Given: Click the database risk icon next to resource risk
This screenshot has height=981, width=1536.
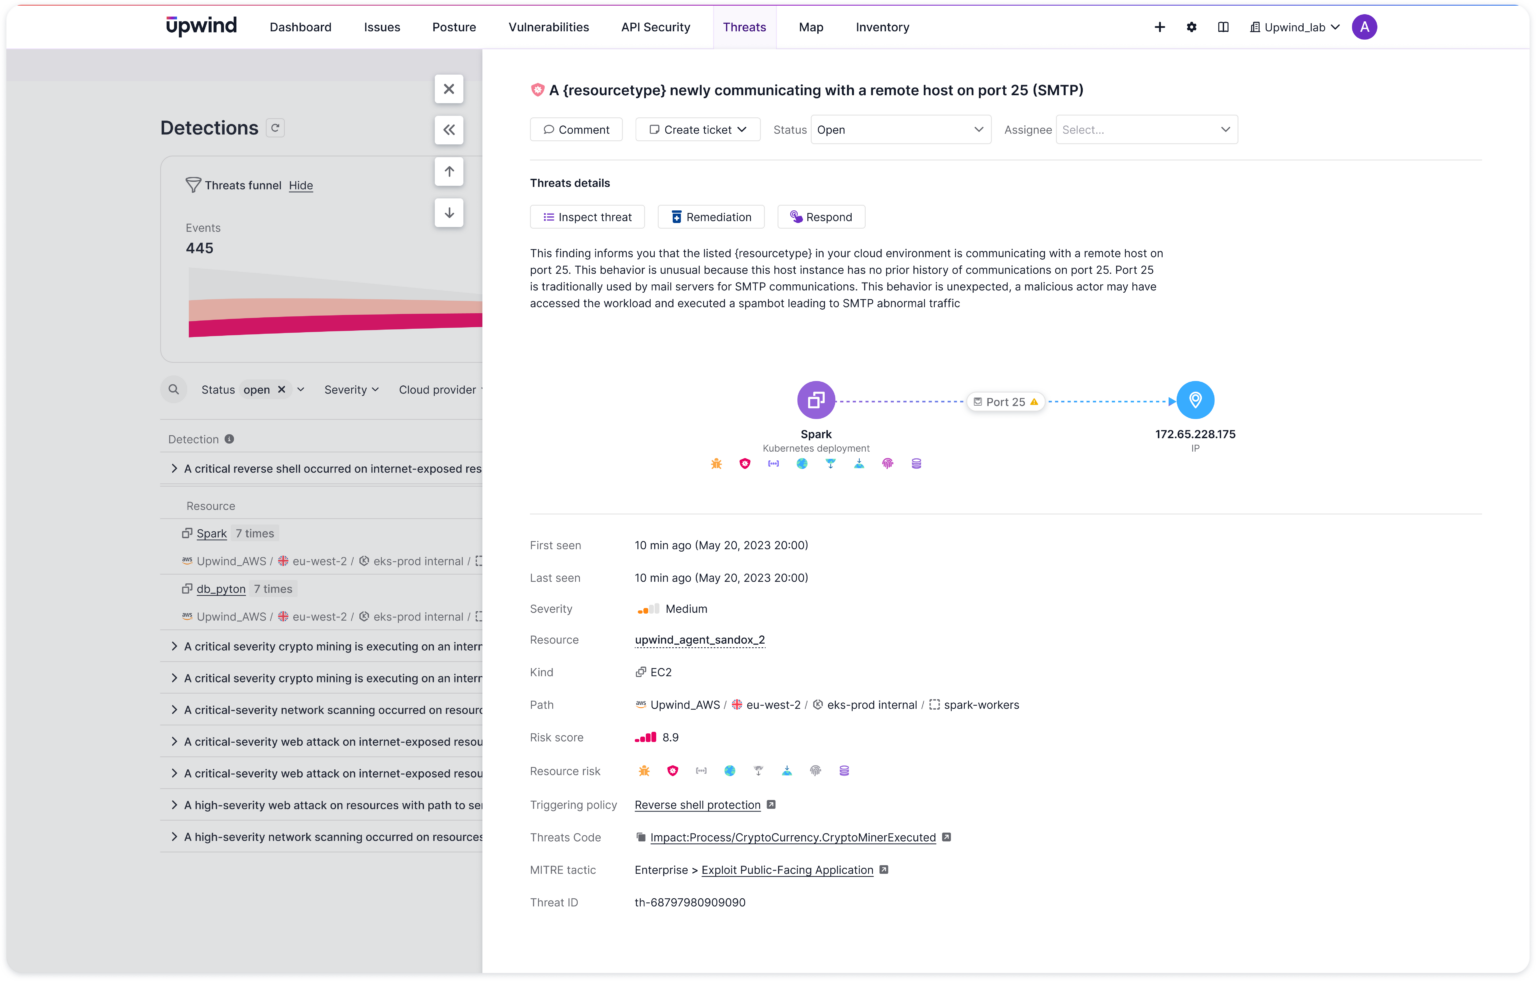Looking at the screenshot, I should [x=844, y=770].
